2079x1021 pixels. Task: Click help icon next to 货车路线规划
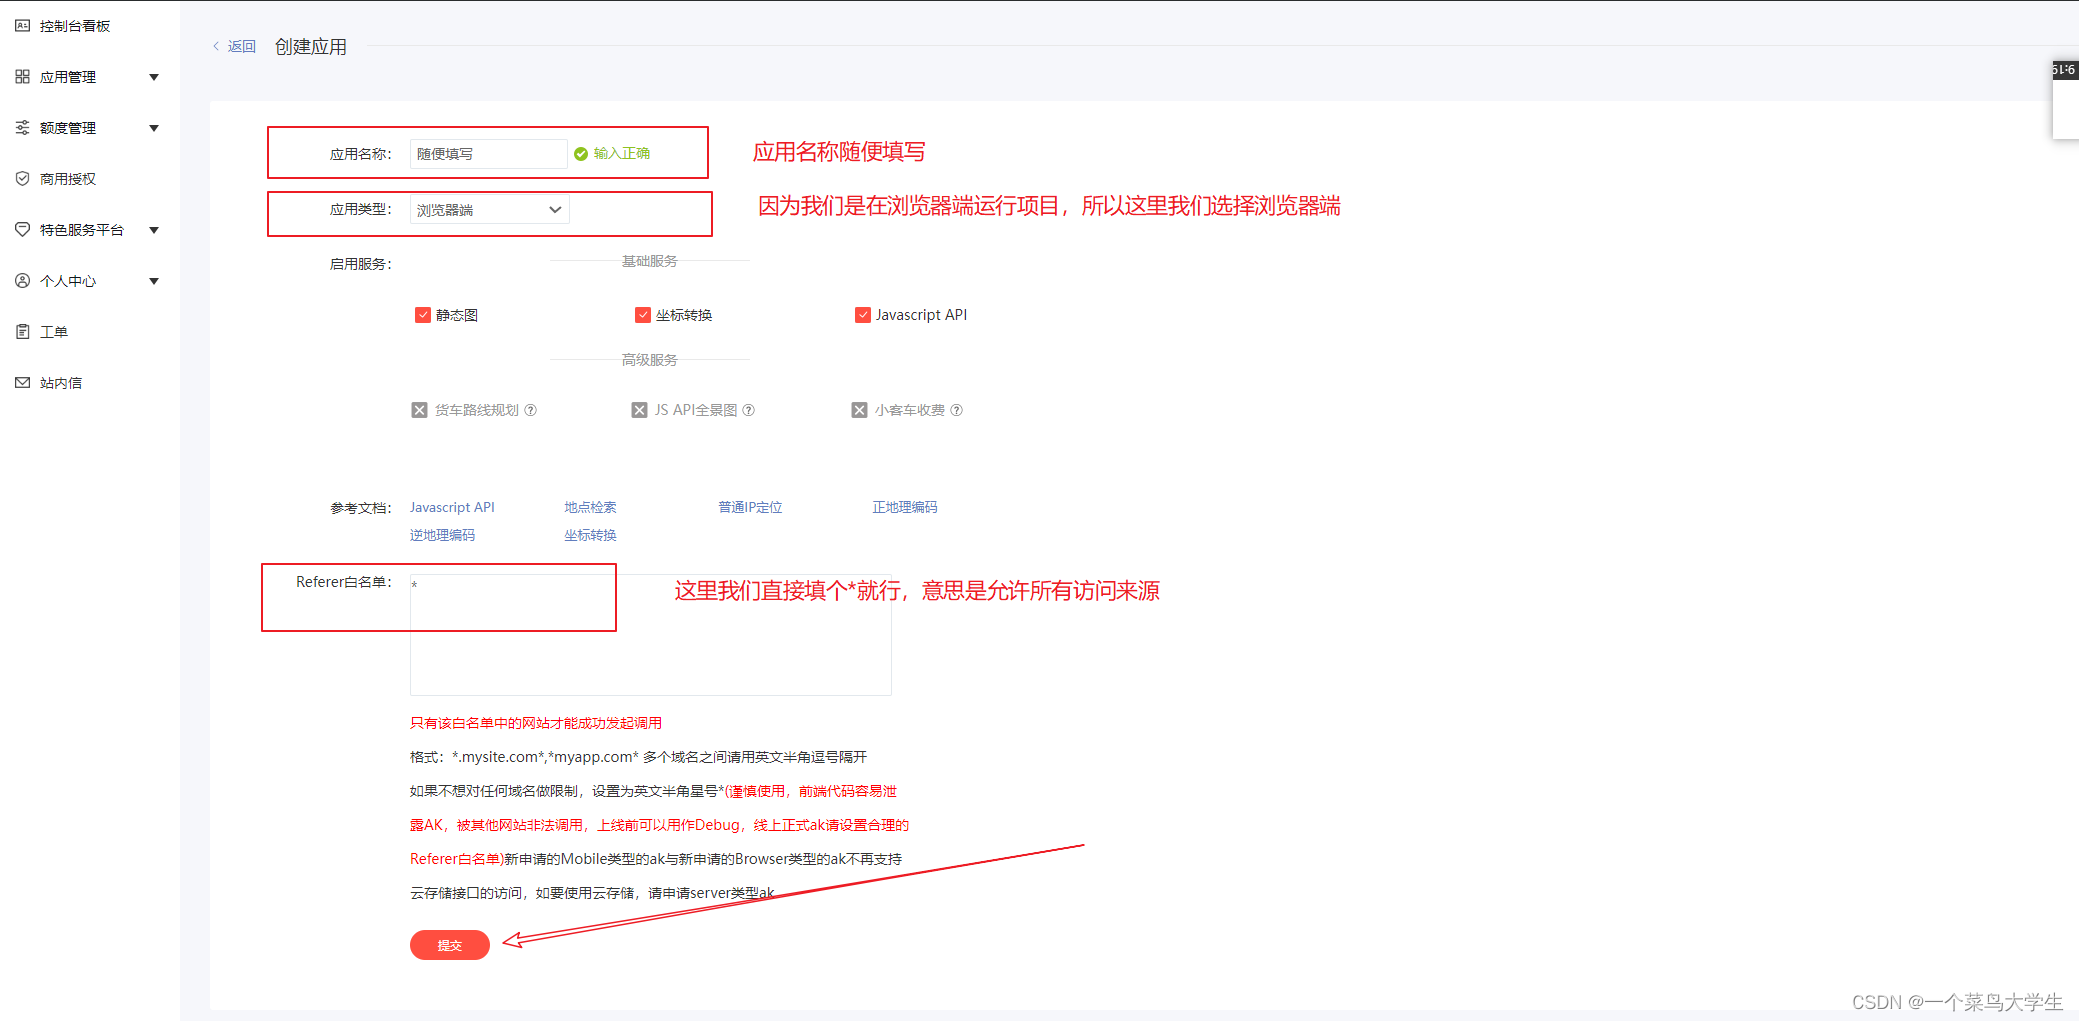click(531, 410)
